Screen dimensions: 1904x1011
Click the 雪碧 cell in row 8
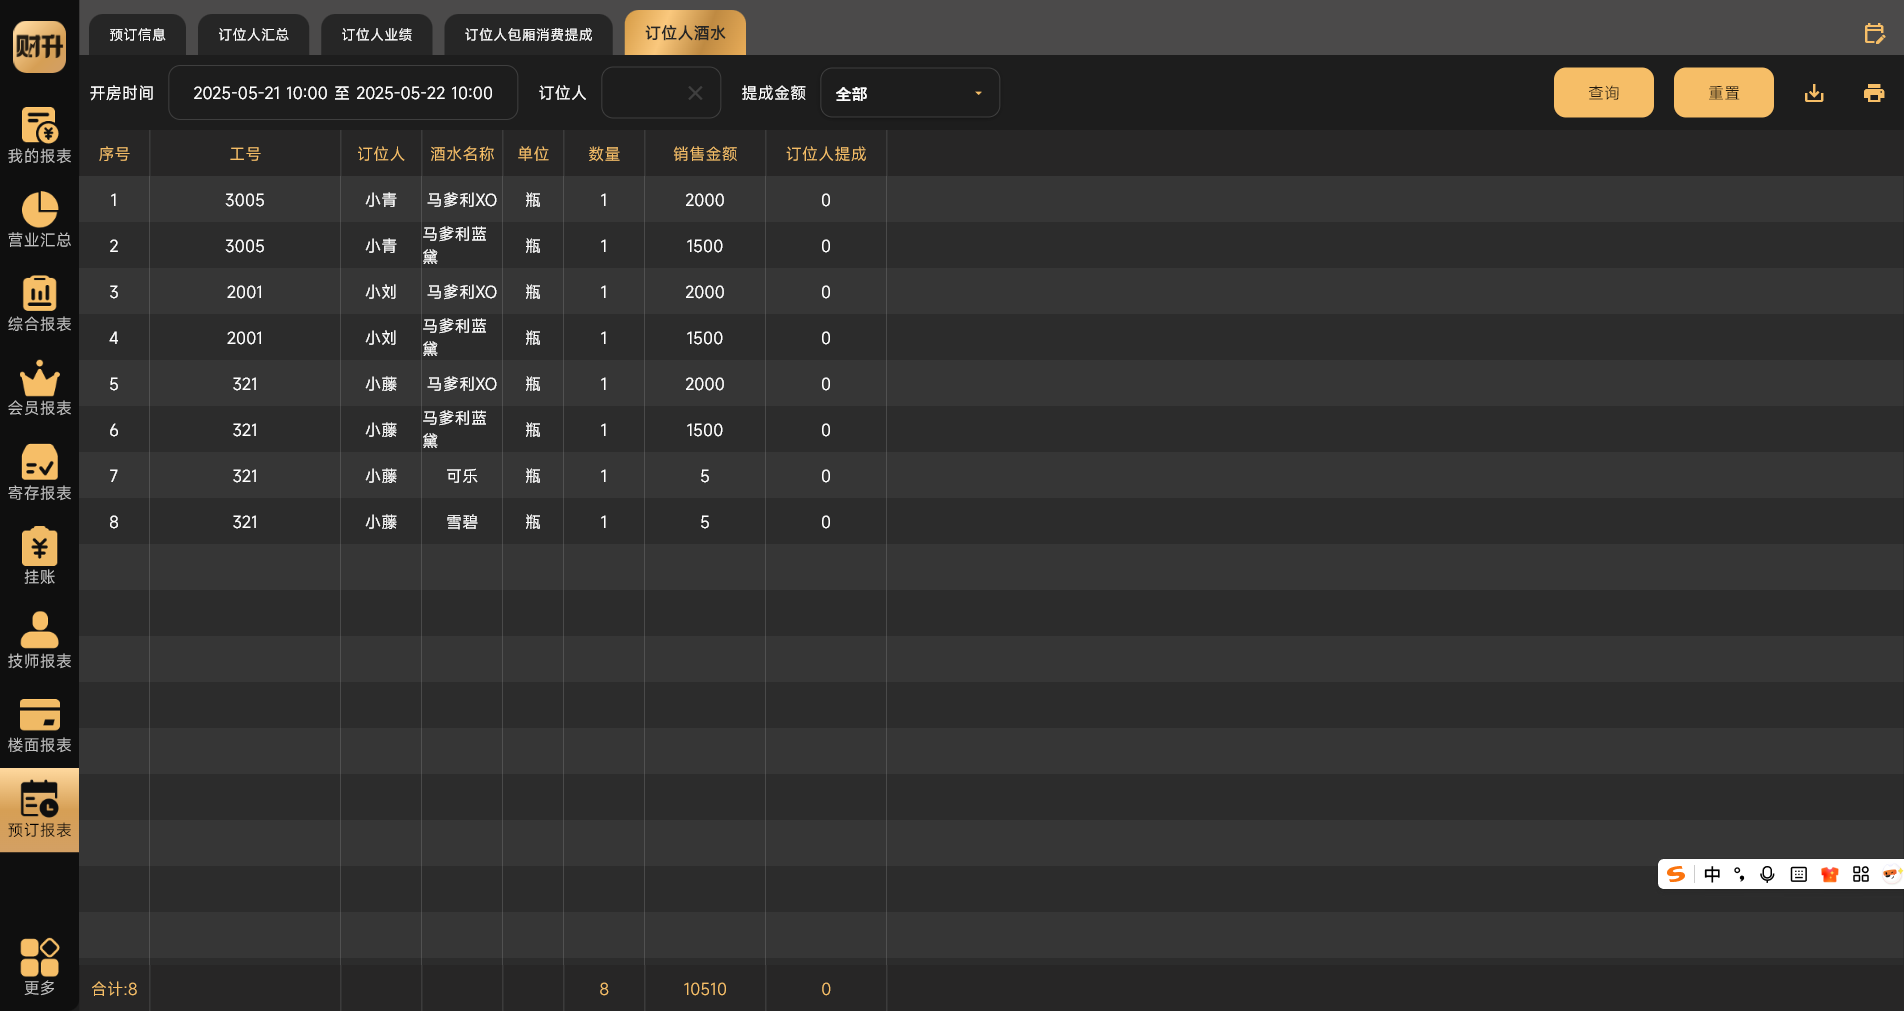pyautogui.click(x=462, y=522)
